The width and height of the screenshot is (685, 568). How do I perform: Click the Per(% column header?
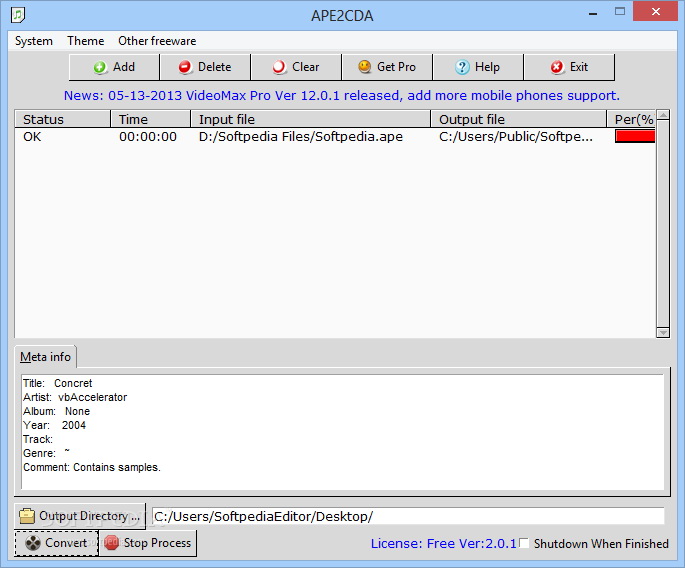click(x=631, y=119)
